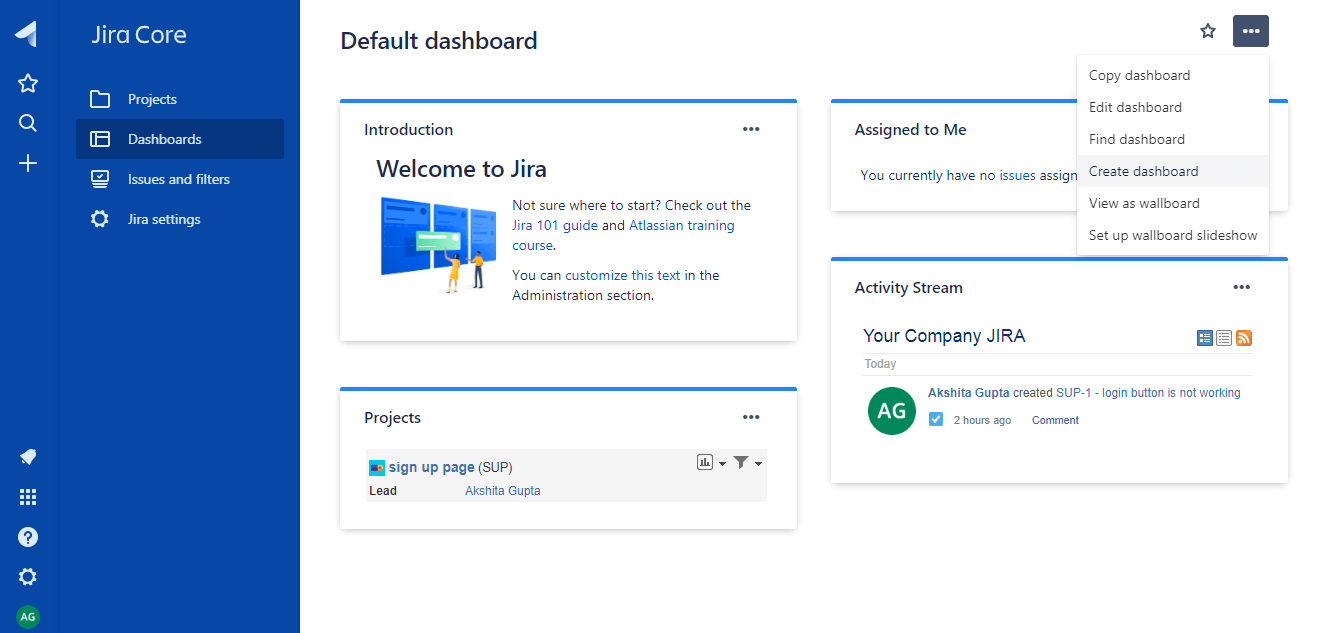Viewport: 1324px width, 633px height.
Task: Open Issues and filters in navigation
Action: click(x=178, y=179)
